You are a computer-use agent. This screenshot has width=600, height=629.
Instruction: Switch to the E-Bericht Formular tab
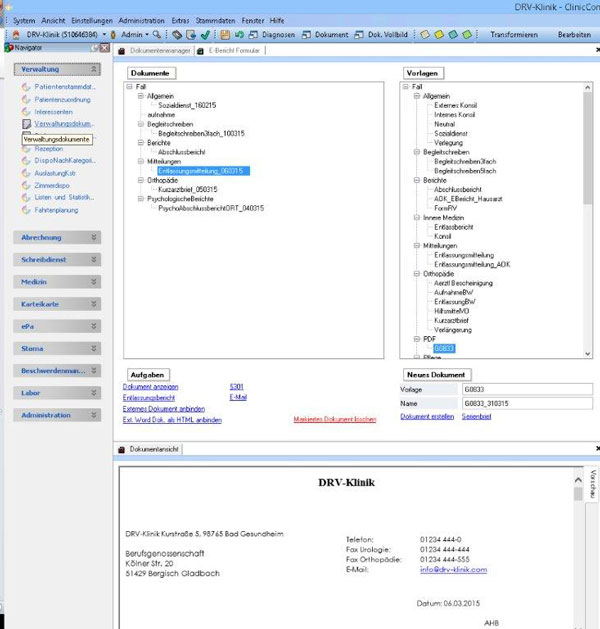pyautogui.click(x=230, y=51)
